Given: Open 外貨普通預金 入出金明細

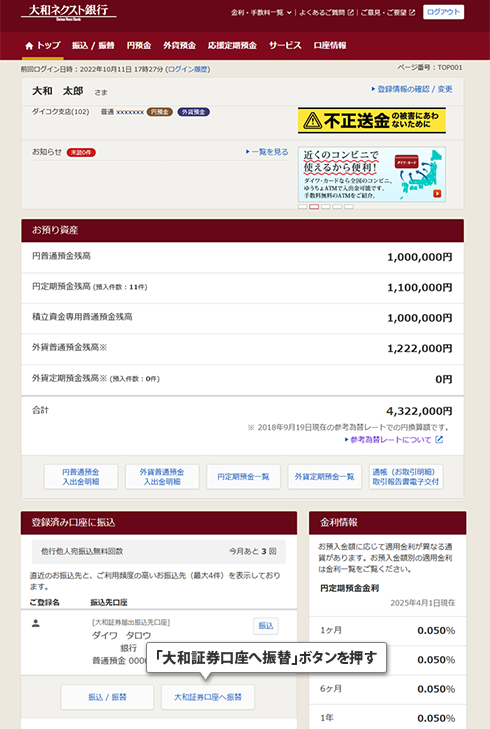Looking at the screenshot, I should (x=162, y=477).
